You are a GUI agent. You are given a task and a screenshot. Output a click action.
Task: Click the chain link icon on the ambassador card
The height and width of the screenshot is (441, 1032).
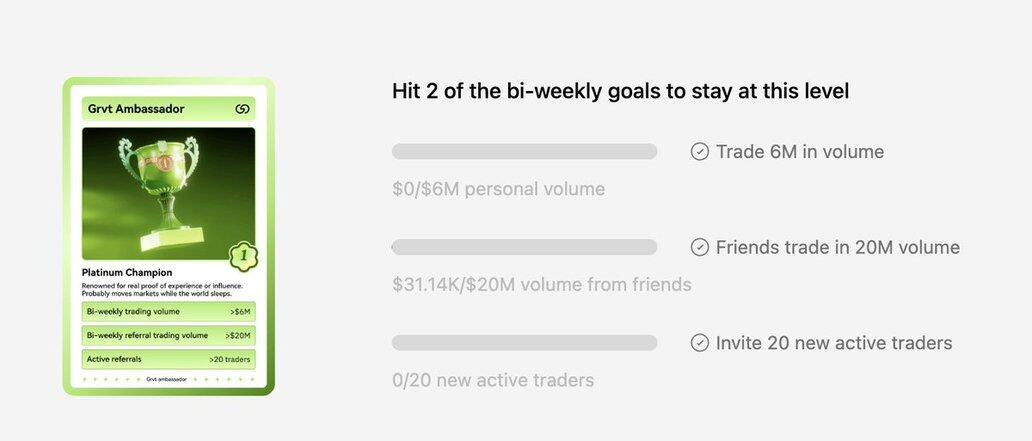(x=242, y=109)
